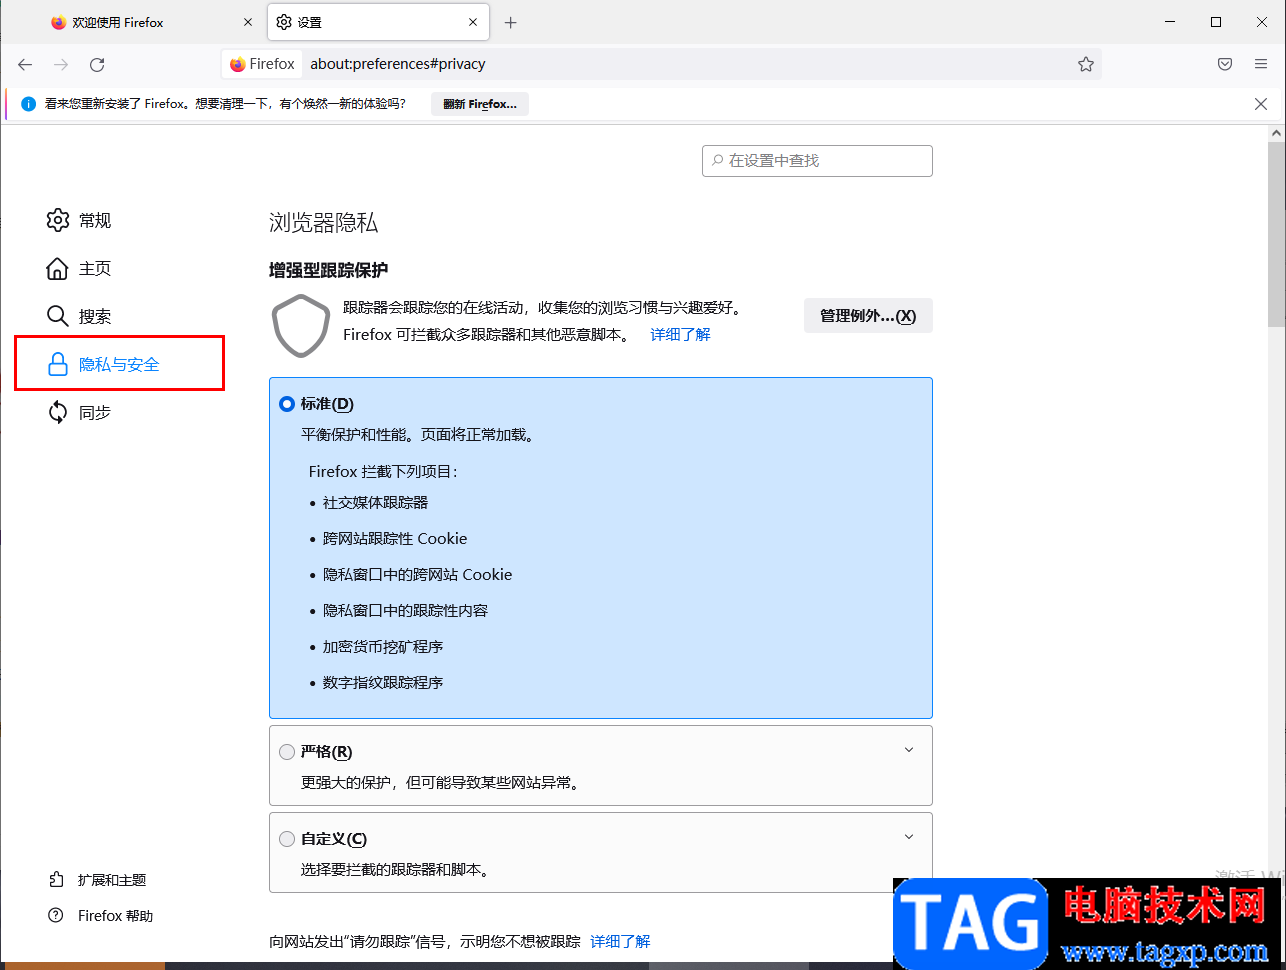The height and width of the screenshot is (970, 1286).
Task: Click the Firefox identity icon in address bar
Action: point(263,64)
